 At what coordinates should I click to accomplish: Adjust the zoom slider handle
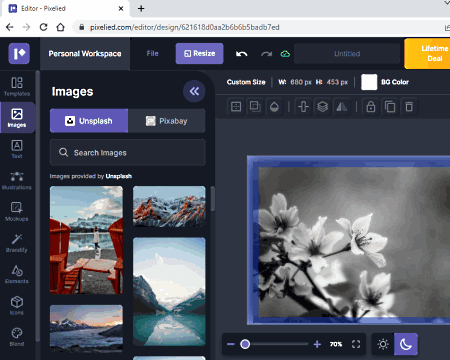[x=245, y=344]
